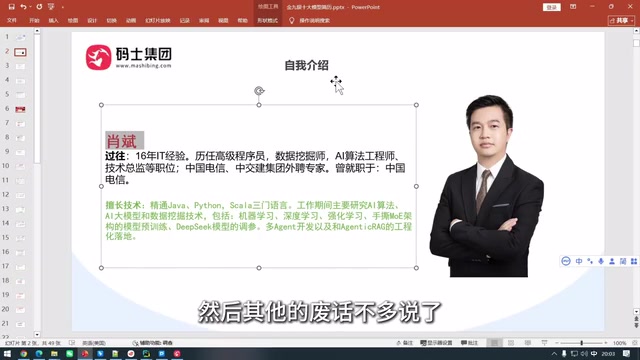Switch to Slide Sorter view in status bar
The width and height of the screenshot is (640, 360).
(511, 343)
